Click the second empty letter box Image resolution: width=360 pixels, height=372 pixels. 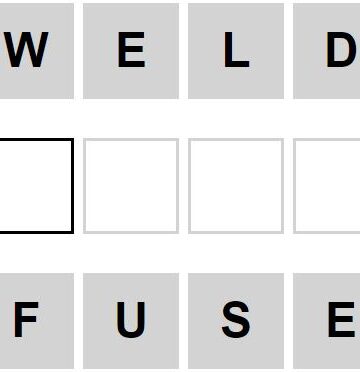click(x=131, y=186)
